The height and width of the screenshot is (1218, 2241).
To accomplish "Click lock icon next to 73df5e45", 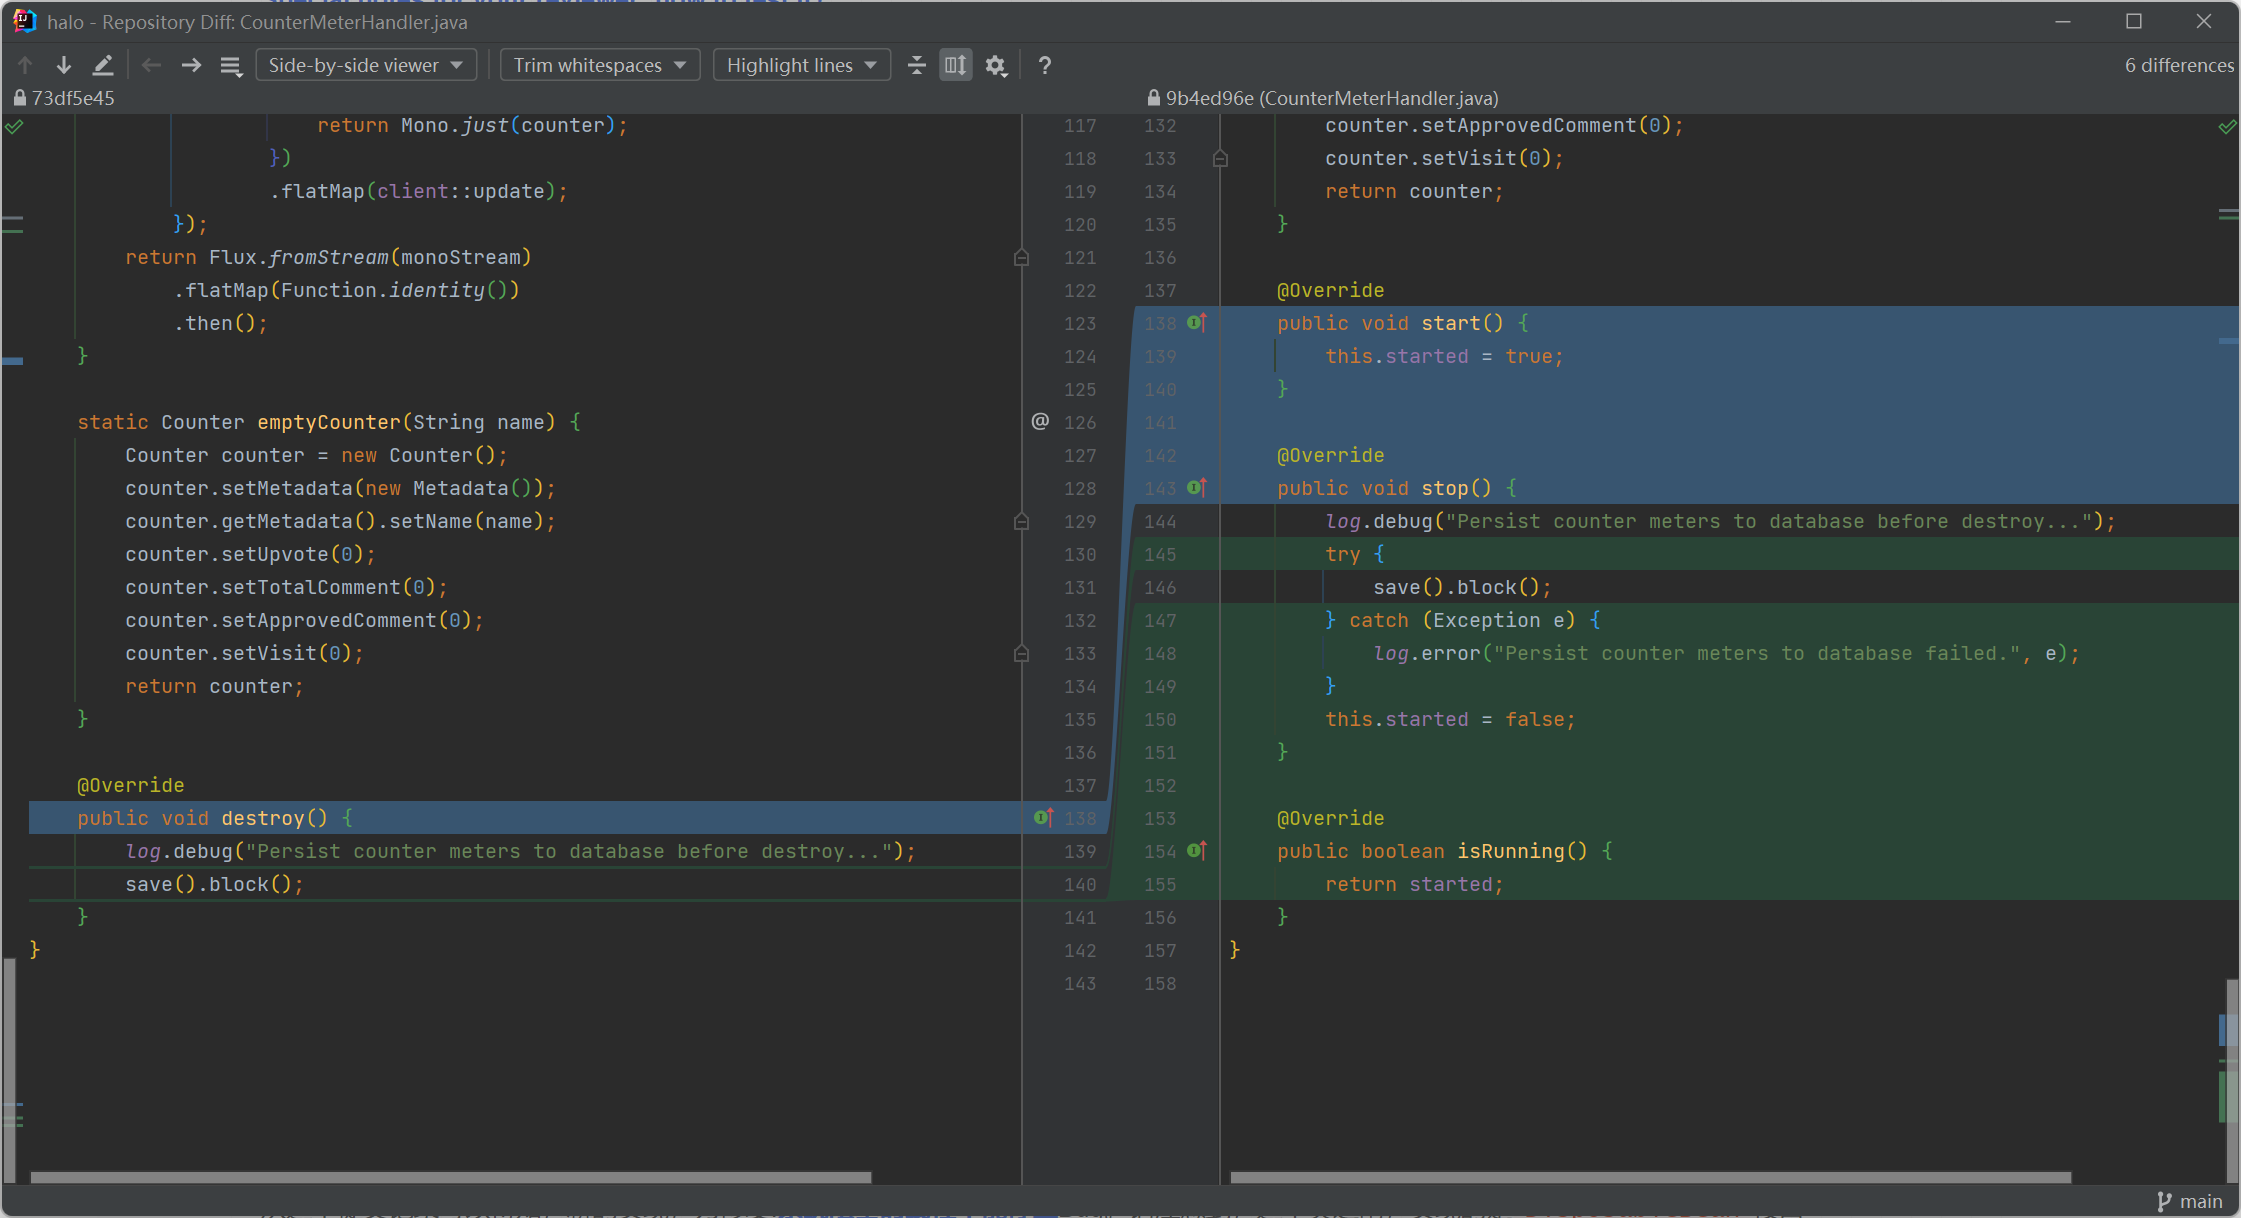I will tap(20, 98).
